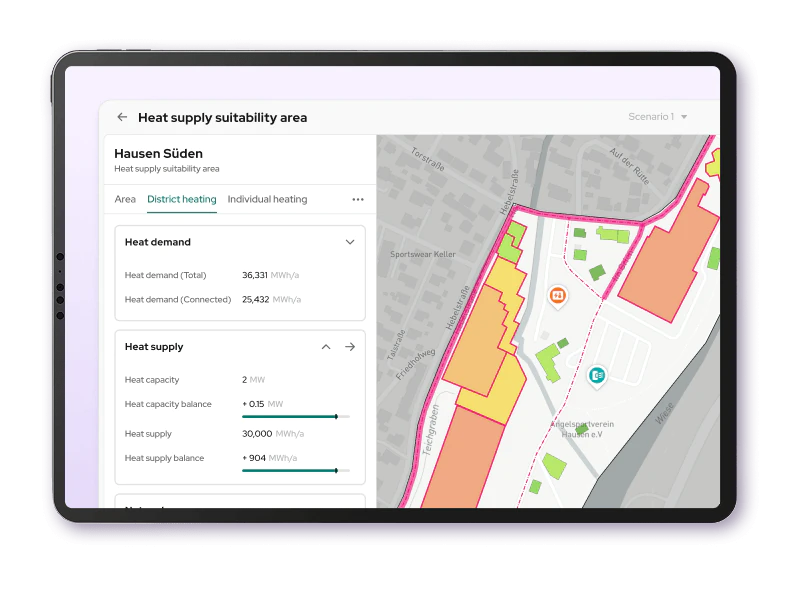Select the District heating tab
The width and height of the screenshot is (798, 594).
coord(181,199)
